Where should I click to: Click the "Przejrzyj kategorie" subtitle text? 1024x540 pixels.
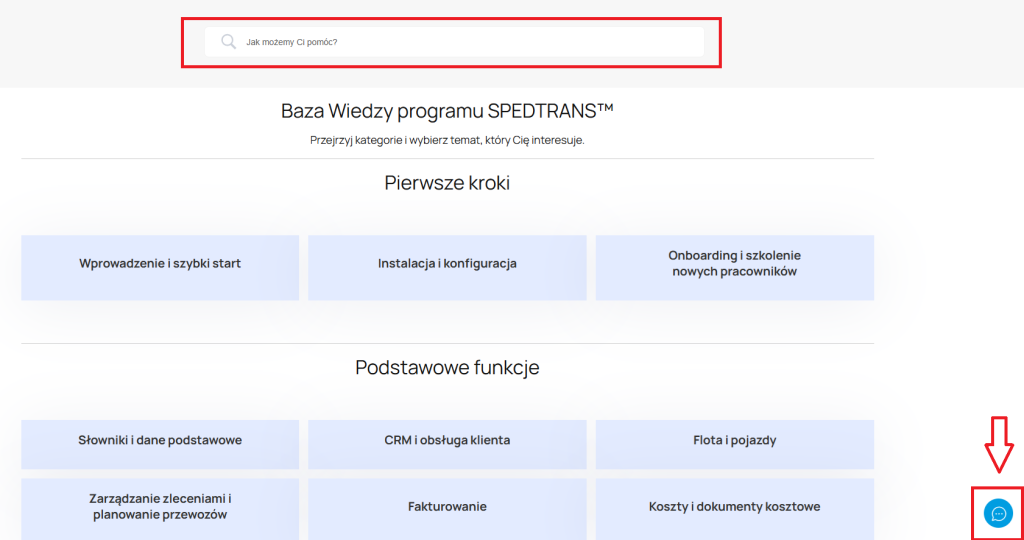[447, 140]
